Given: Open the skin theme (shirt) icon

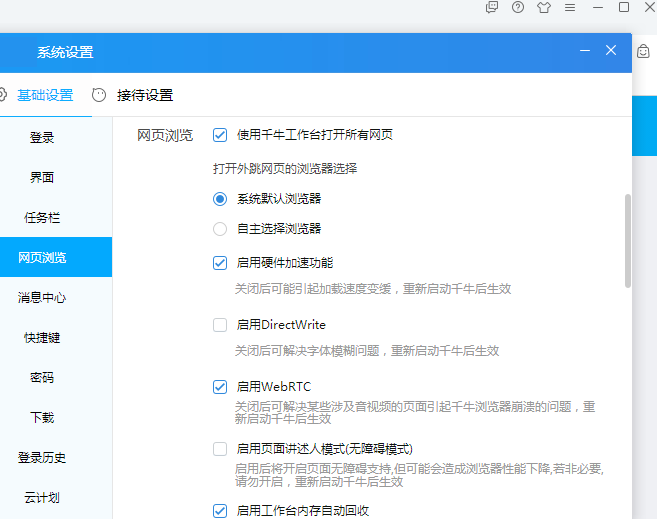Looking at the screenshot, I should click(x=543, y=7).
